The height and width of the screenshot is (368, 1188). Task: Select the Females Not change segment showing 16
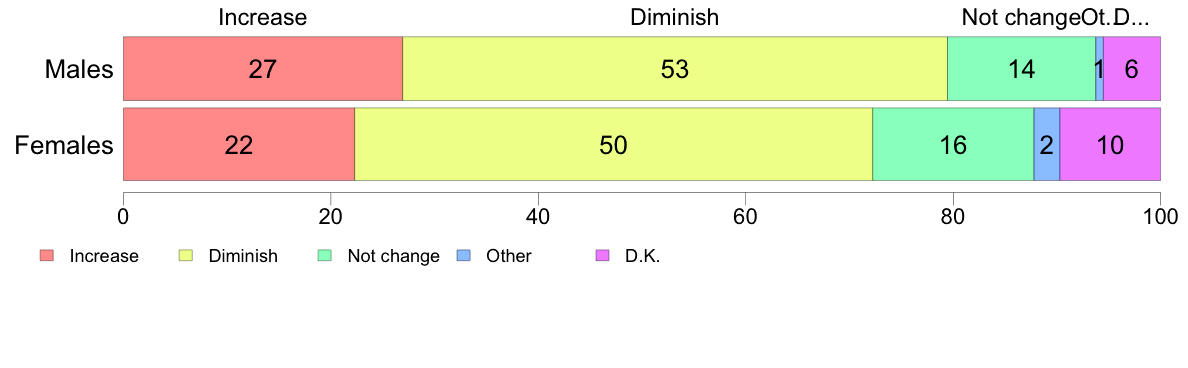click(x=953, y=145)
